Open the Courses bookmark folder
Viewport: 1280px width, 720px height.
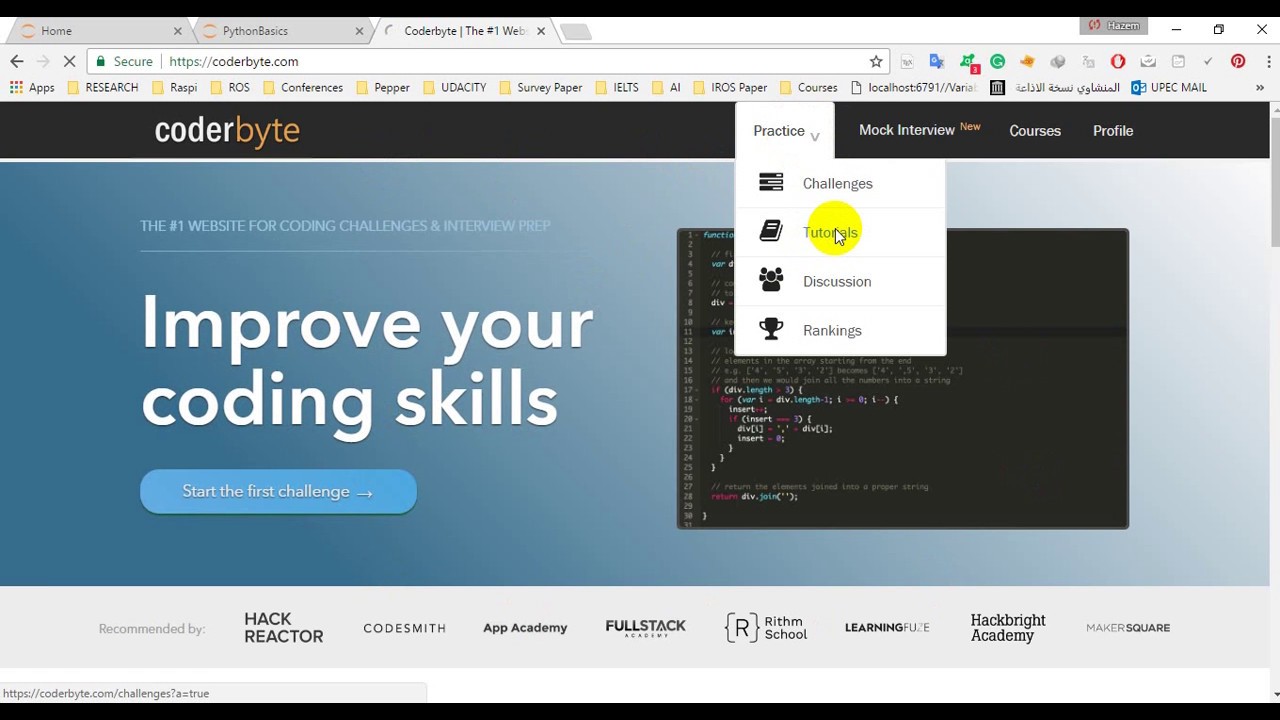808,87
